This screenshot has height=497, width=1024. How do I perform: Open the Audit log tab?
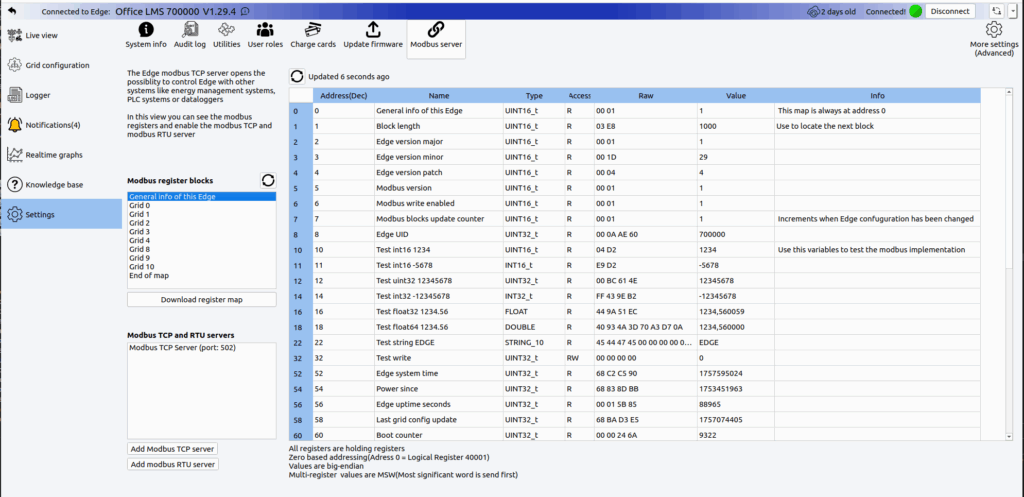(190, 36)
